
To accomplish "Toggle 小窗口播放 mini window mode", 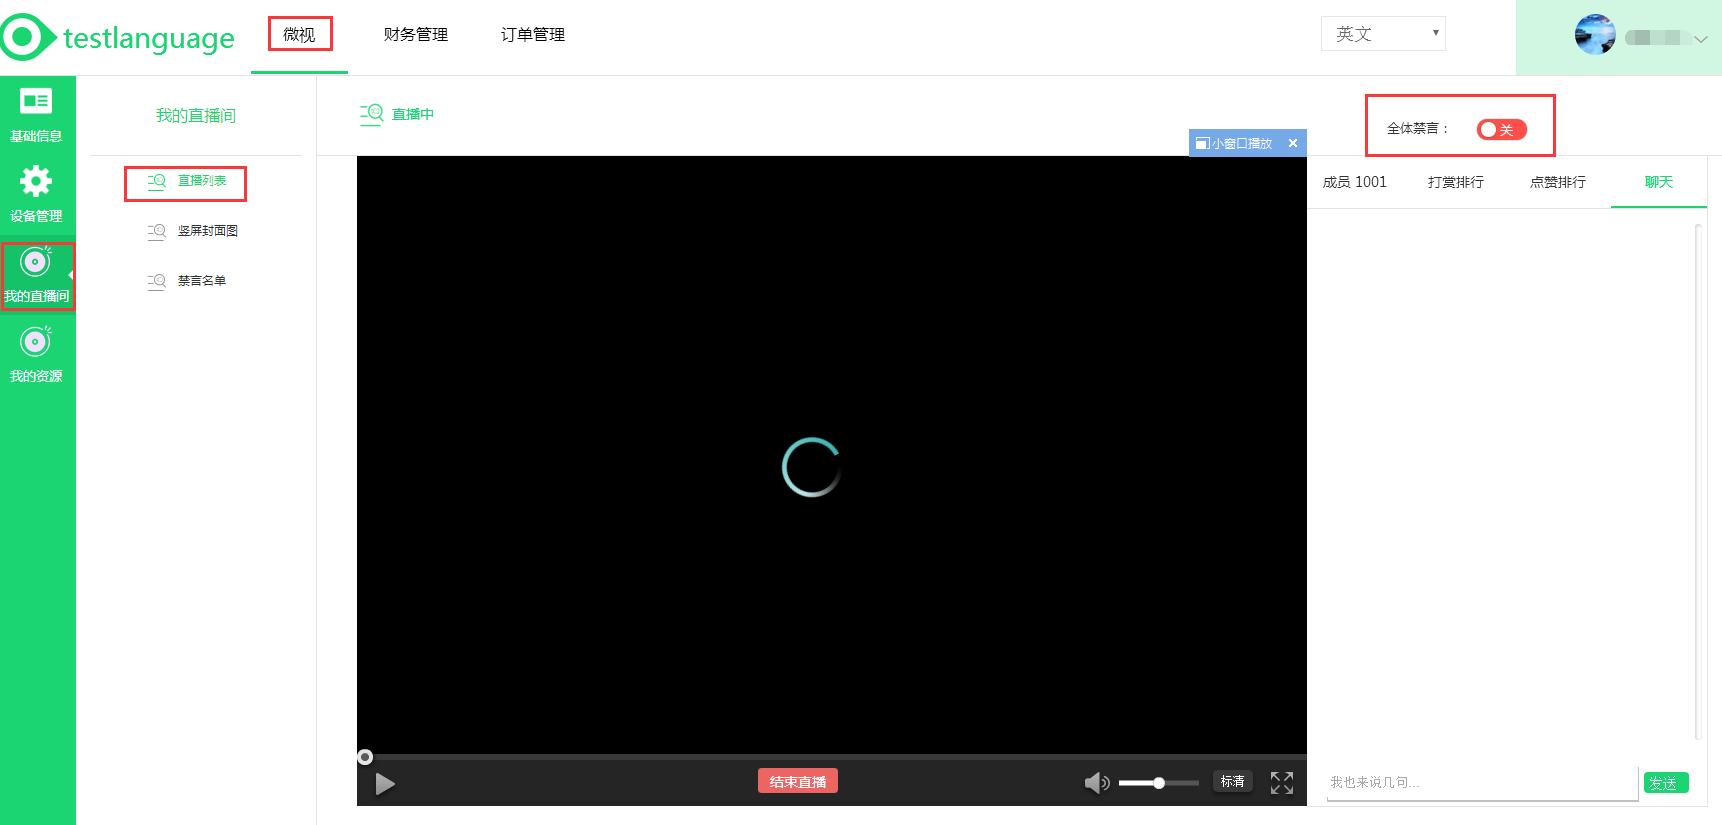I will click(1234, 143).
